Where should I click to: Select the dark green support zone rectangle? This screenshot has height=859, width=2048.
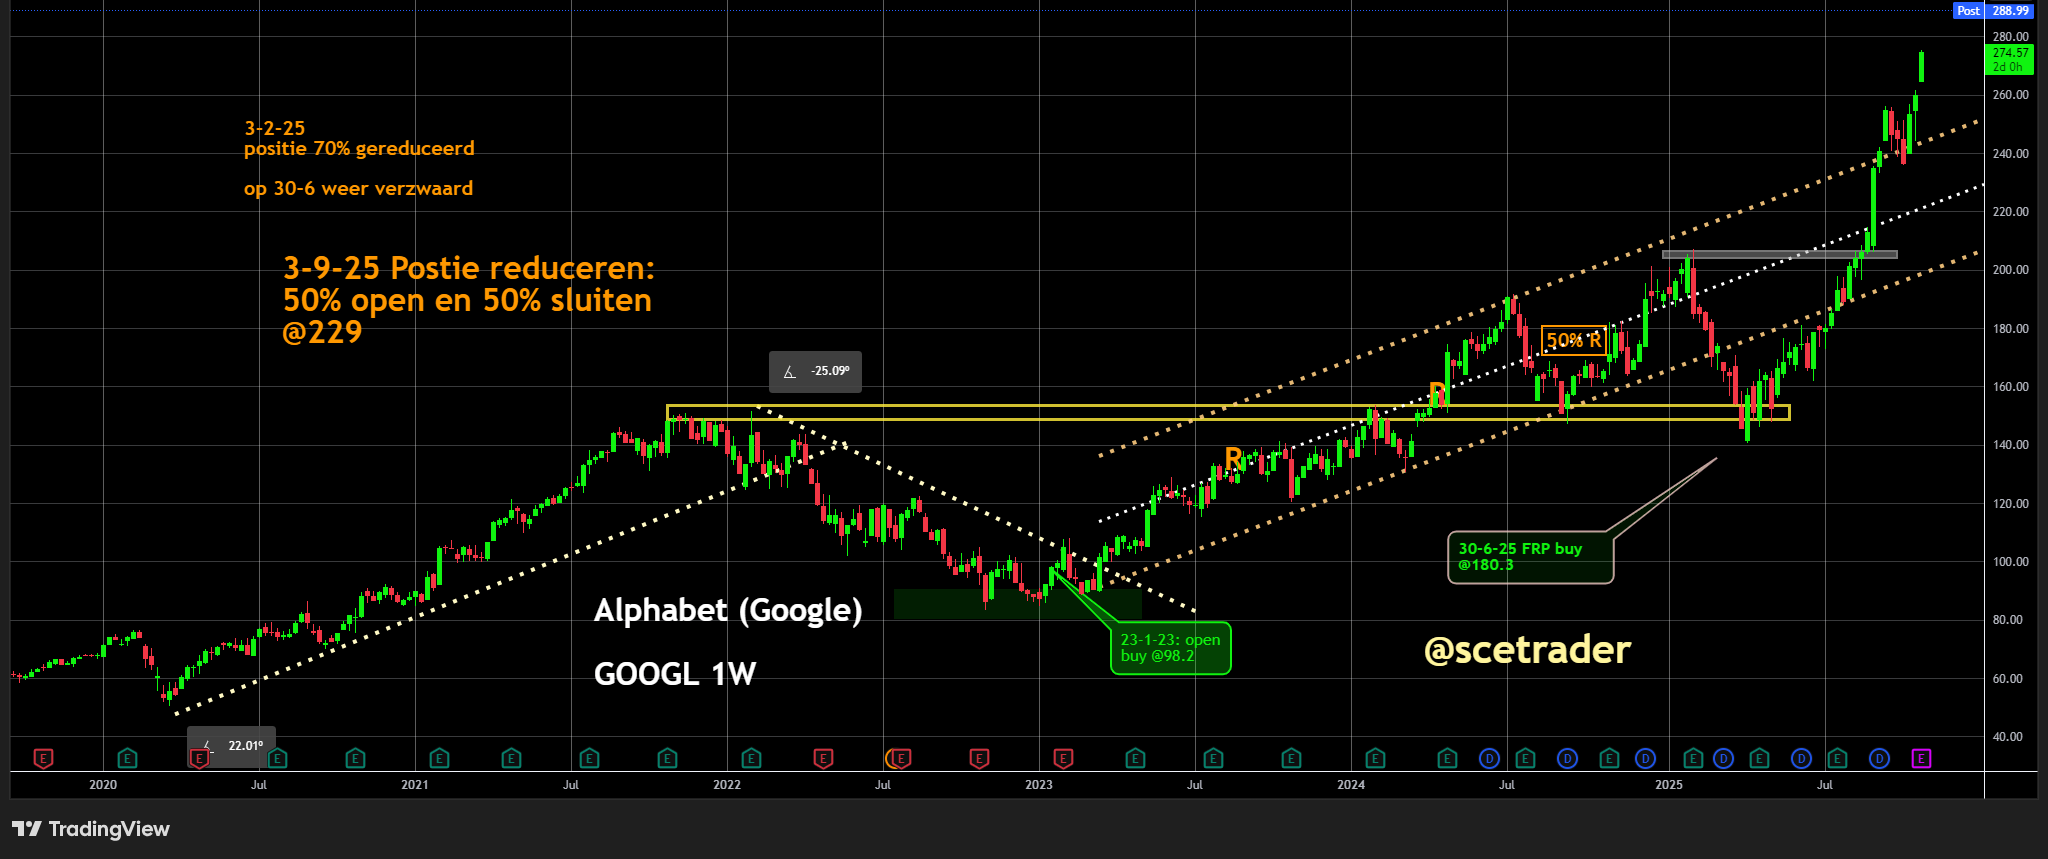click(1017, 604)
